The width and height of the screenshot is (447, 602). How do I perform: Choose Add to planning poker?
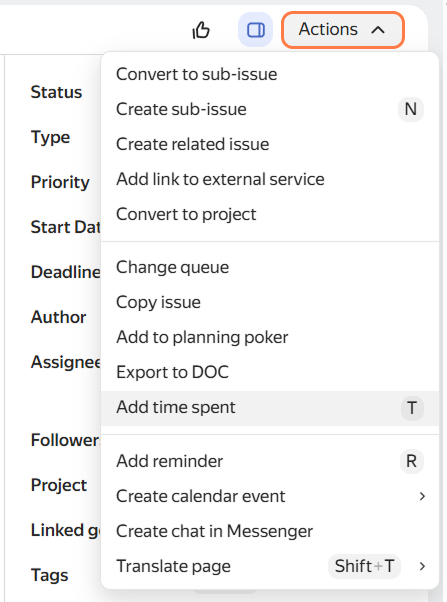coord(270,337)
